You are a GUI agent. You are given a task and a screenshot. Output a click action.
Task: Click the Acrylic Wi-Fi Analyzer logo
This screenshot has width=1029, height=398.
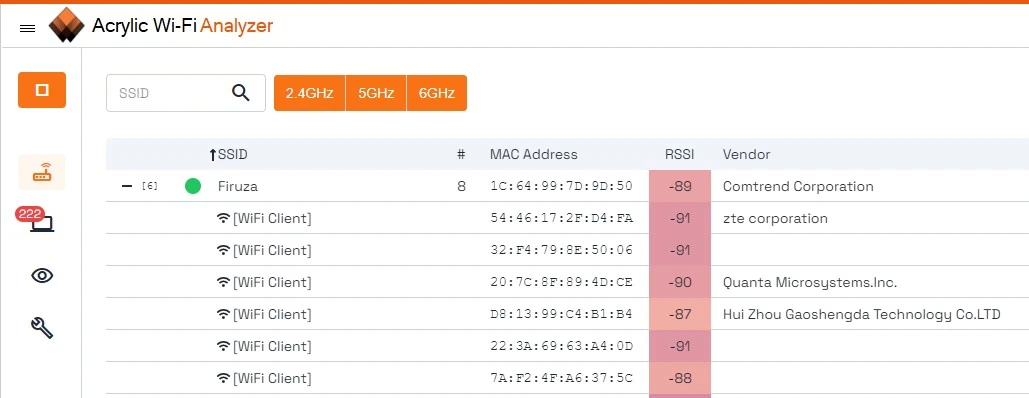click(x=67, y=26)
